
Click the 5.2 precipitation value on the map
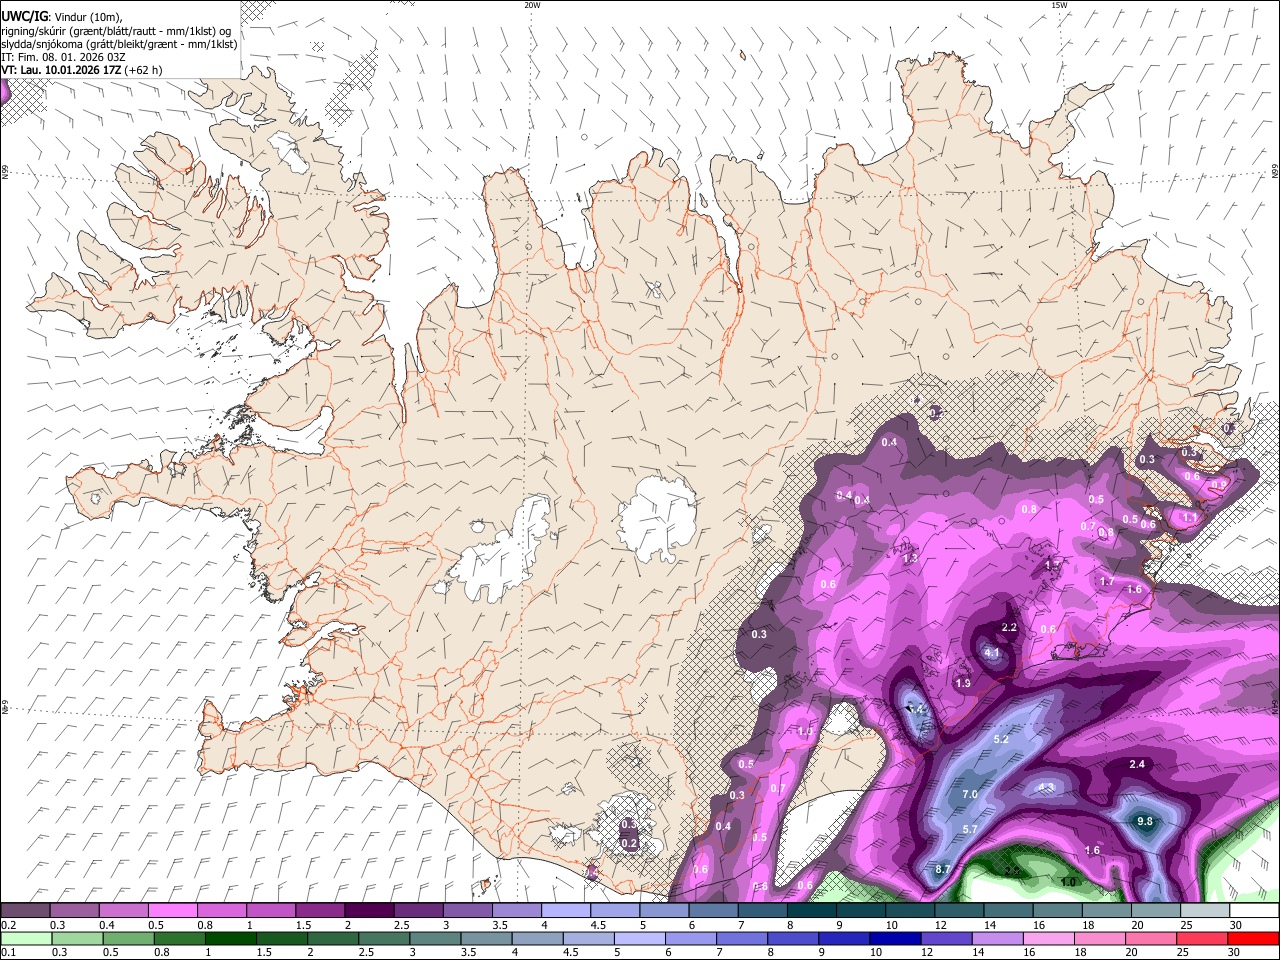click(x=1002, y=739)
